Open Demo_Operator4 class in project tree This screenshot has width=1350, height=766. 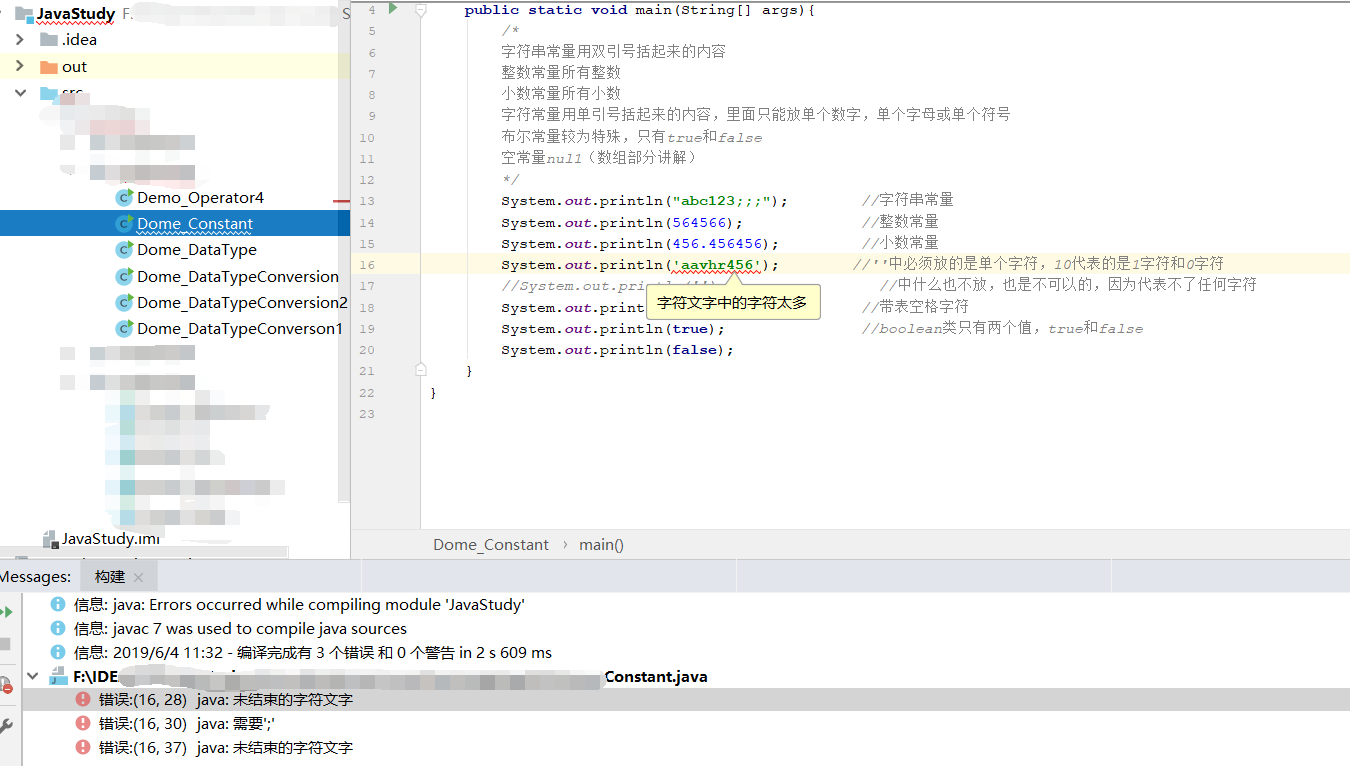click(200, 198)
